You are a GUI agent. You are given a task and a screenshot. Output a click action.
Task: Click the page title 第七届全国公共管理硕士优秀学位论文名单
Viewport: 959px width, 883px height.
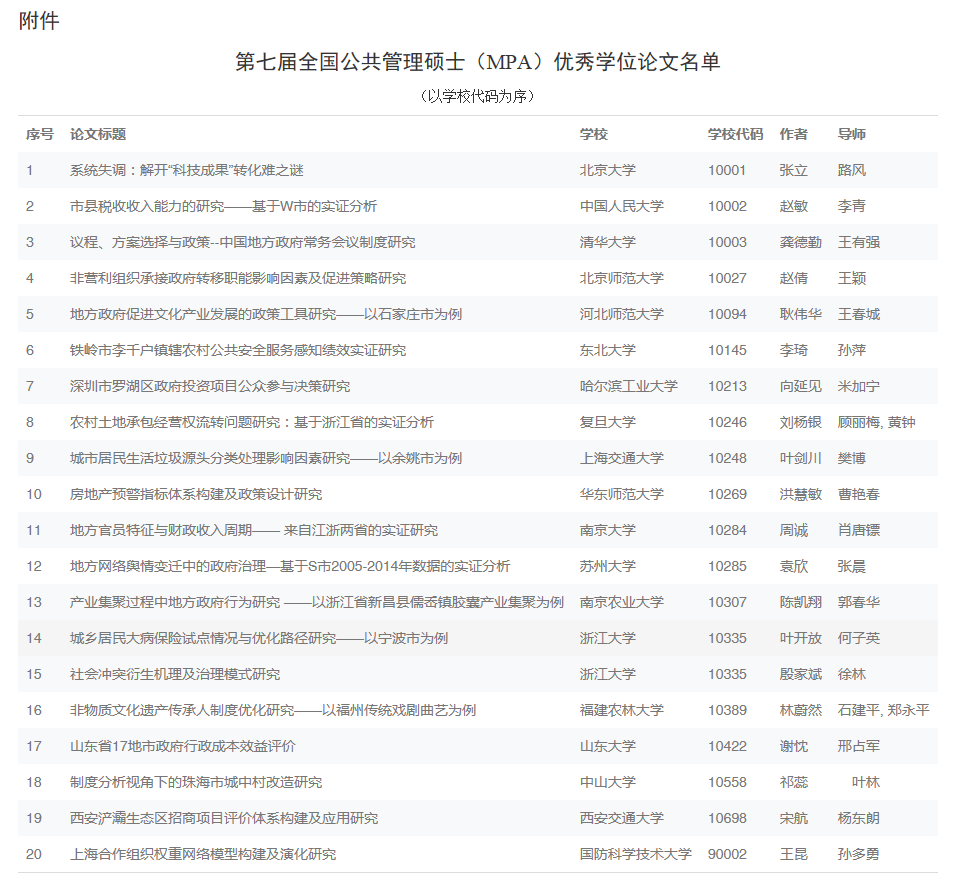click(x=477, y=62)
